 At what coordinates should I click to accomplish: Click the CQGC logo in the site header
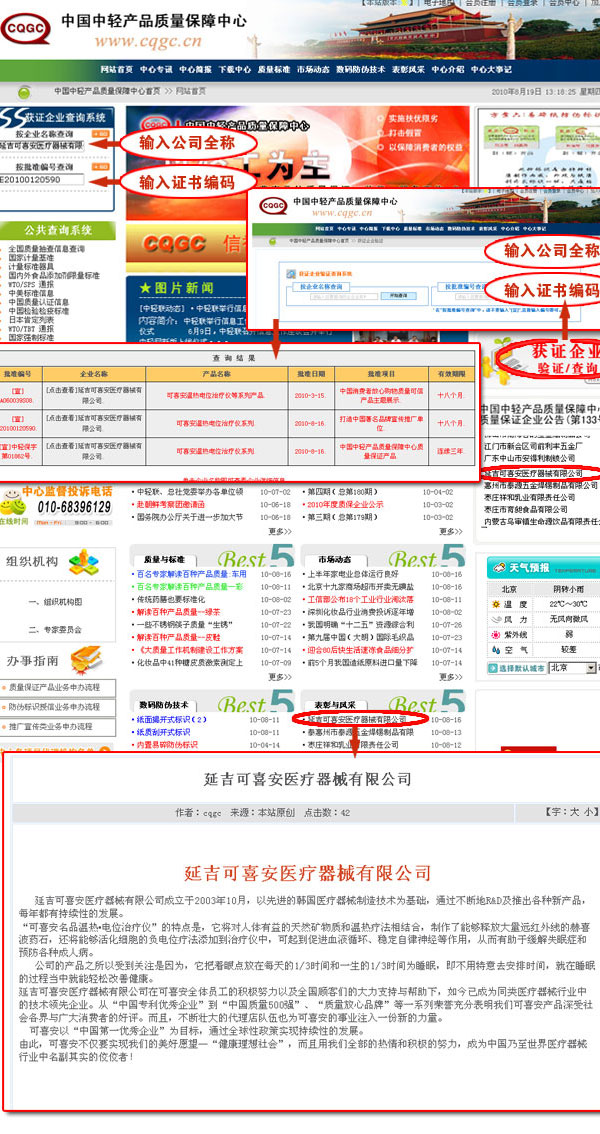(x=25, y=28)
